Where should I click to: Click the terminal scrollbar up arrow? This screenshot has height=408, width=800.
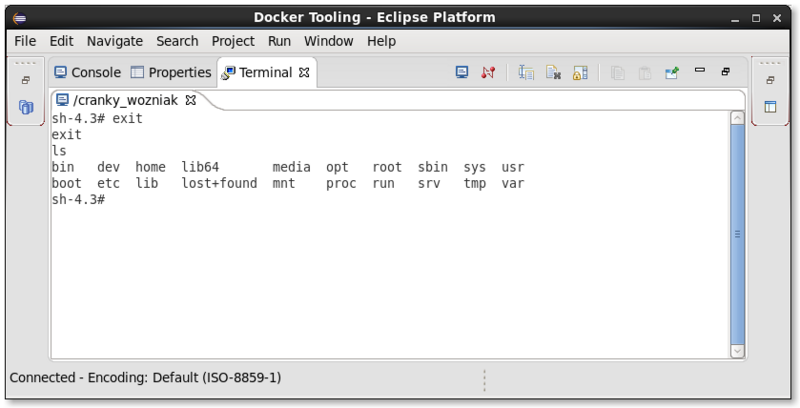(737, 118)
